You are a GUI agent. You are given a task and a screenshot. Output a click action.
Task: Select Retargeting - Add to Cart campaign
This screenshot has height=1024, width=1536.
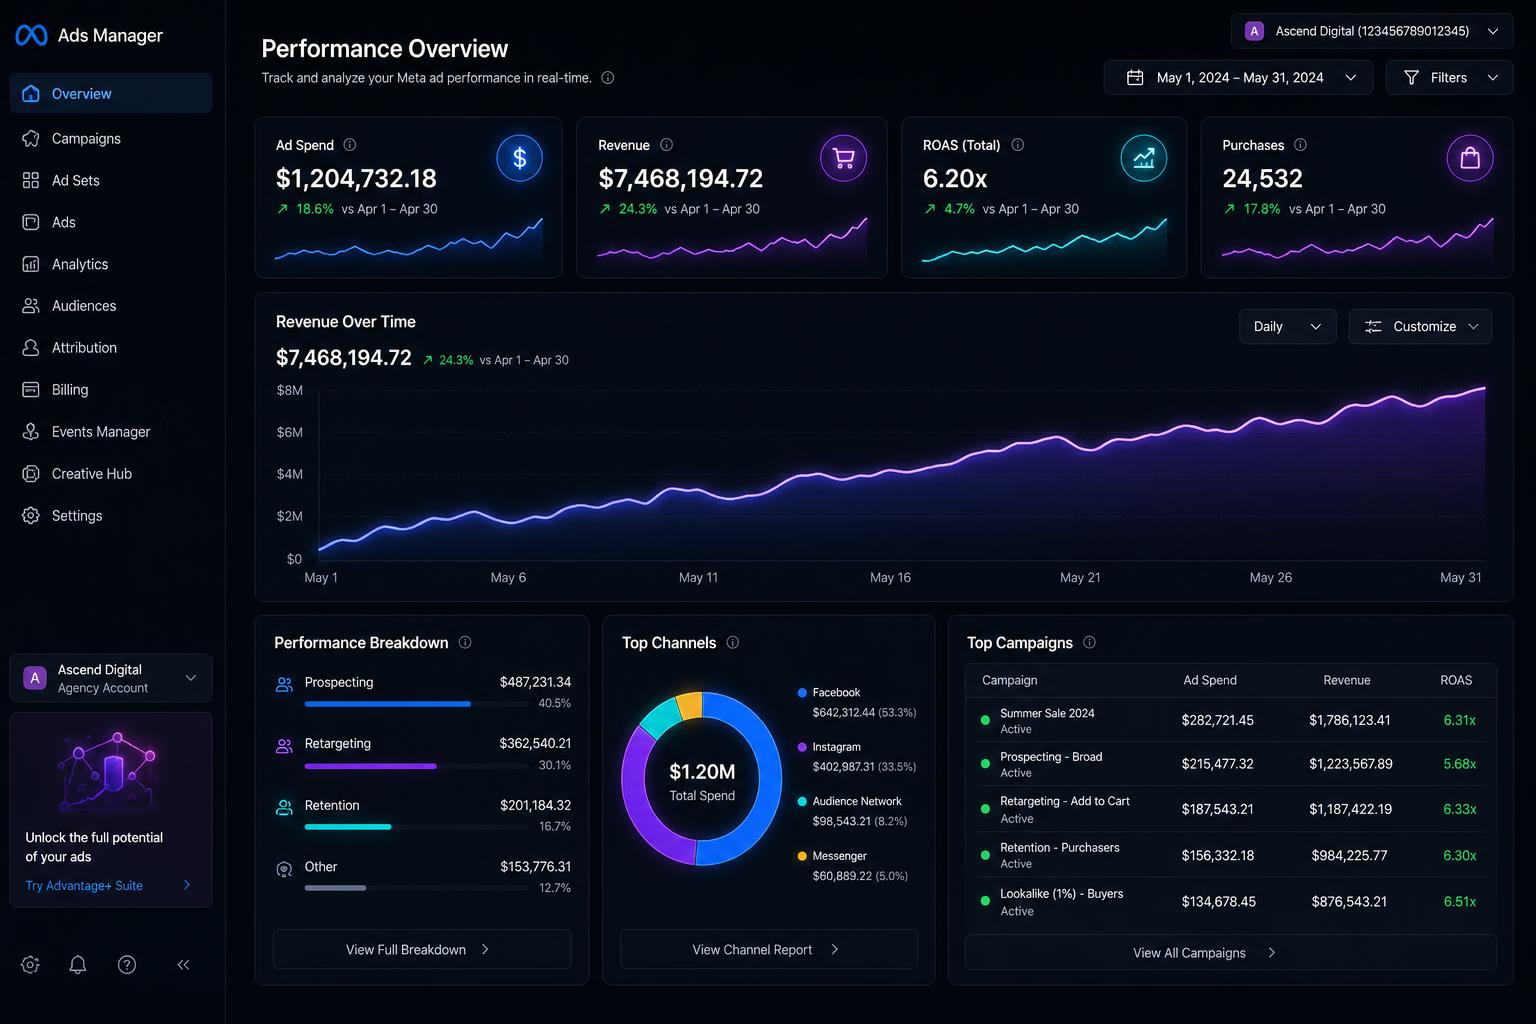[1231, 809]
